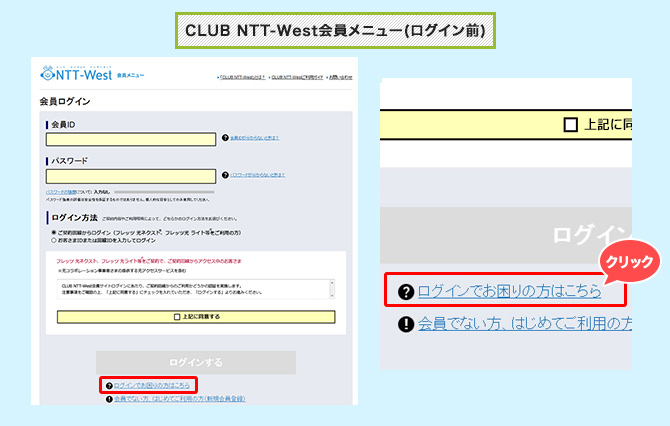Viewport: 670px width, 426px height.
Task: Select お客さまIDまたは回線IDを入力してログイン radio option
Action: tap(54, 240)
